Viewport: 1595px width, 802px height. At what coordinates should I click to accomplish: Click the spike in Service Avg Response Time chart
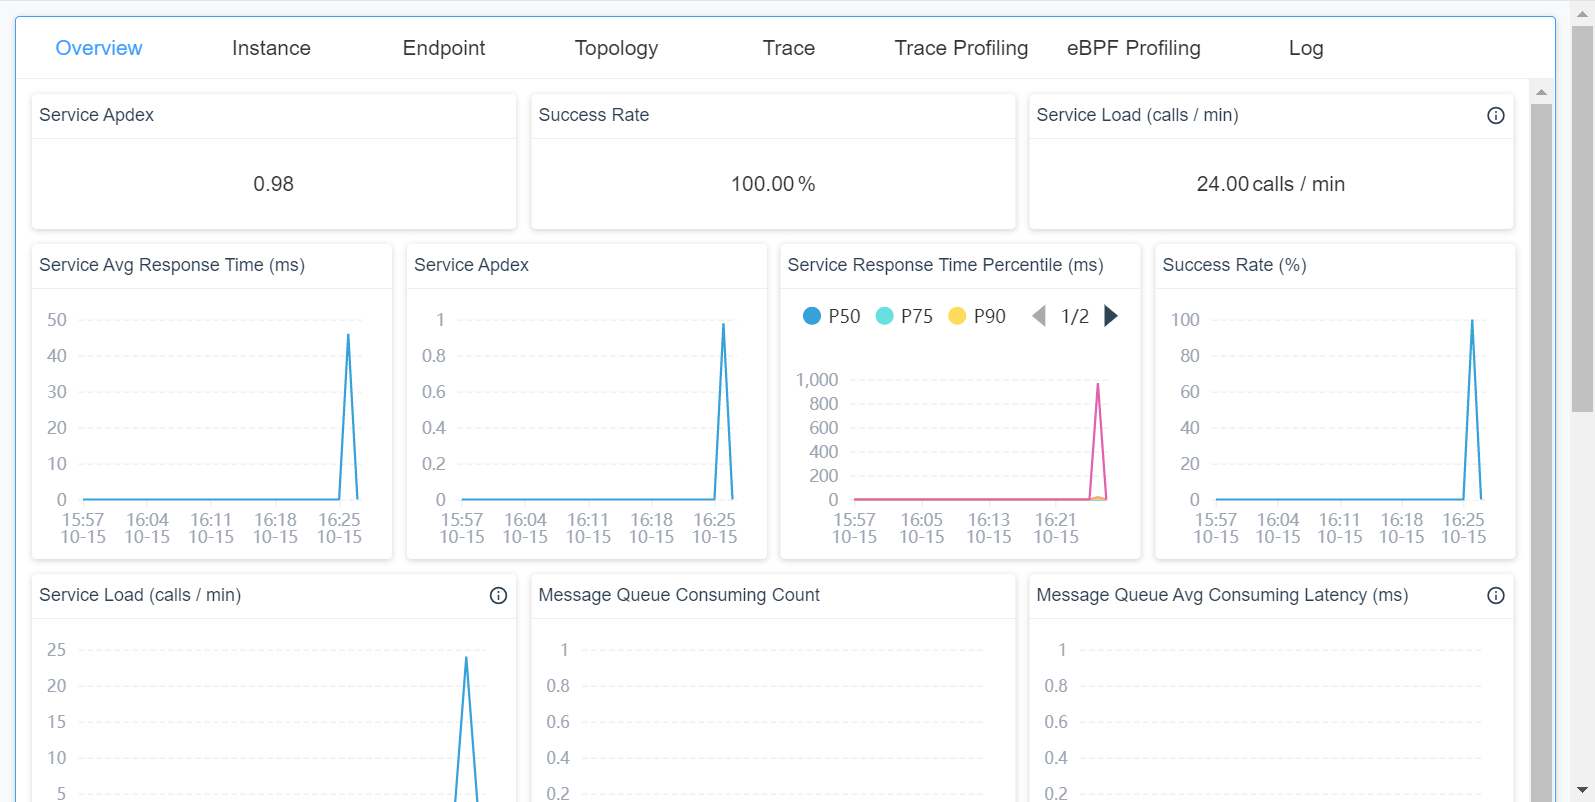(x=348, y=335)
